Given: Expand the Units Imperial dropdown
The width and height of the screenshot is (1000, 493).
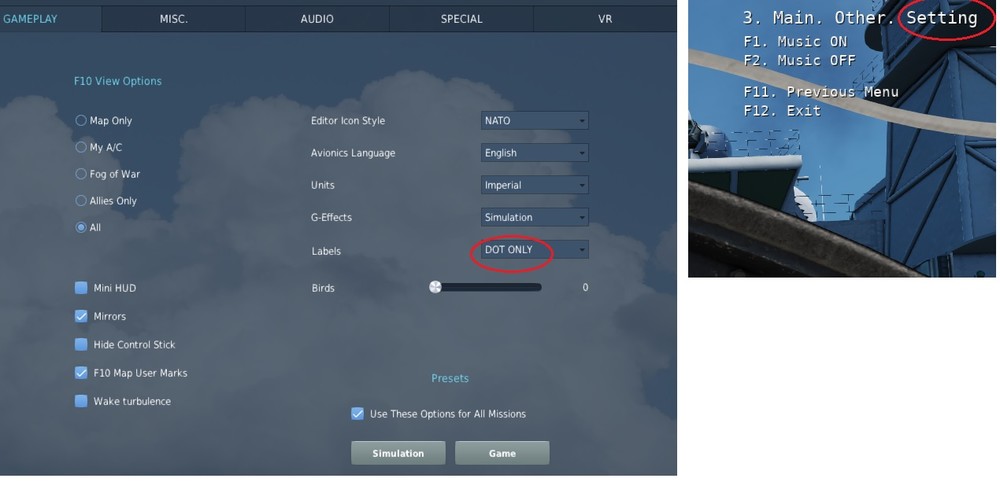Looking at the screenshot, I should point(534,185).
